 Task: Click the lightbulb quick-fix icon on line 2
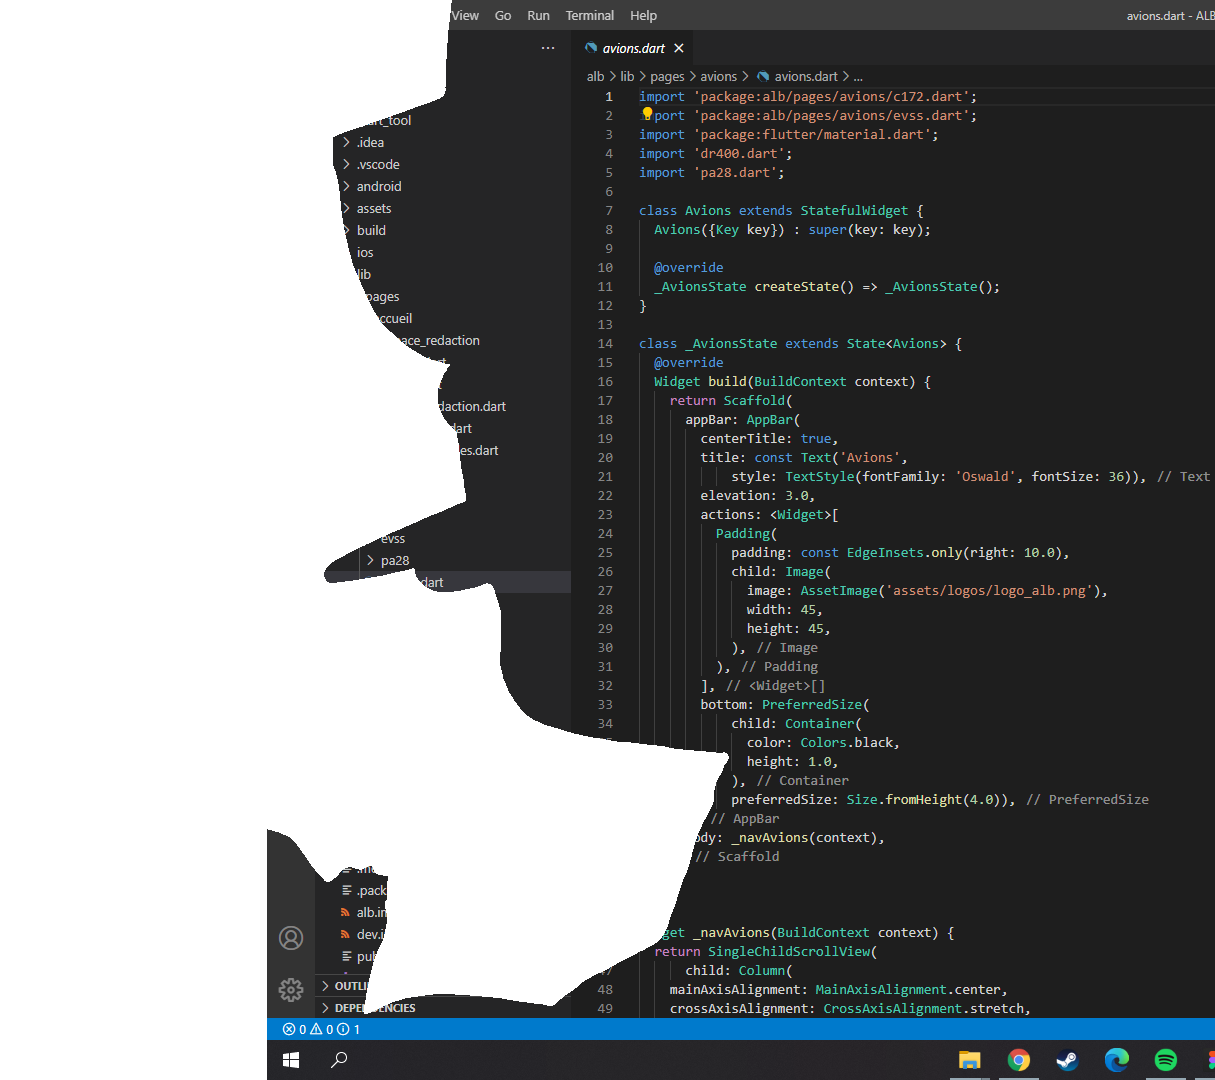[x=647, y=115]
